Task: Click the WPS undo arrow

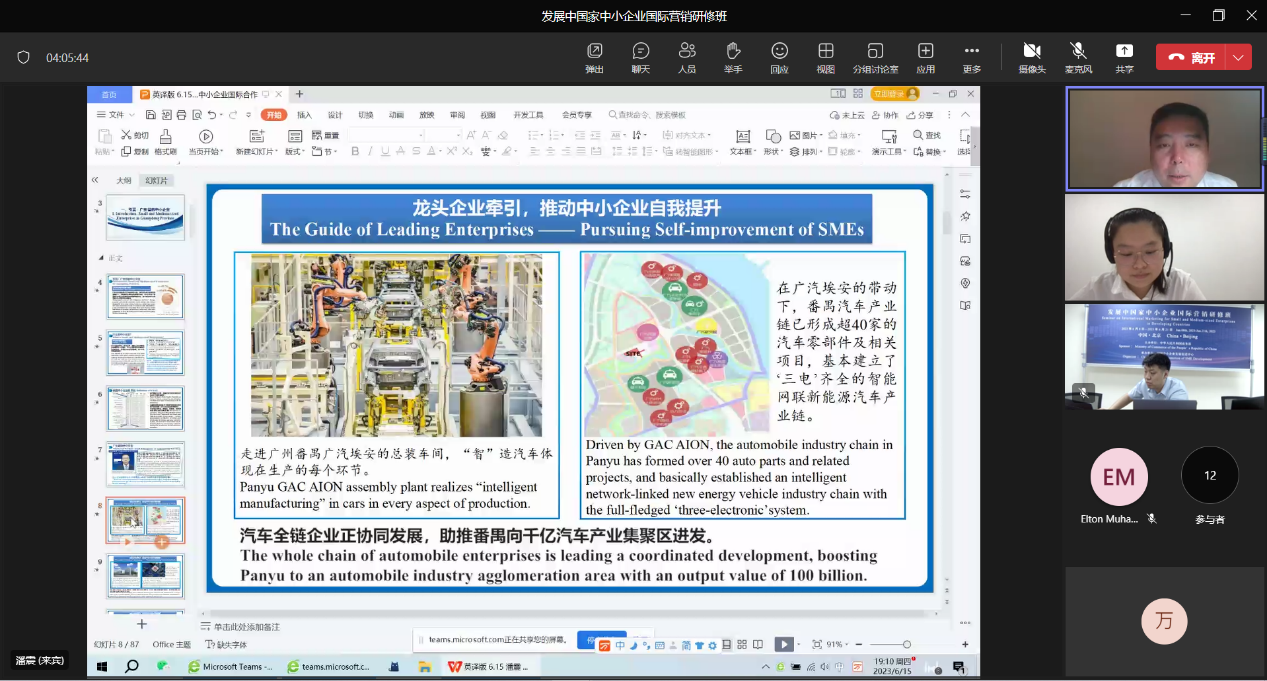Action: coord(212,115)
